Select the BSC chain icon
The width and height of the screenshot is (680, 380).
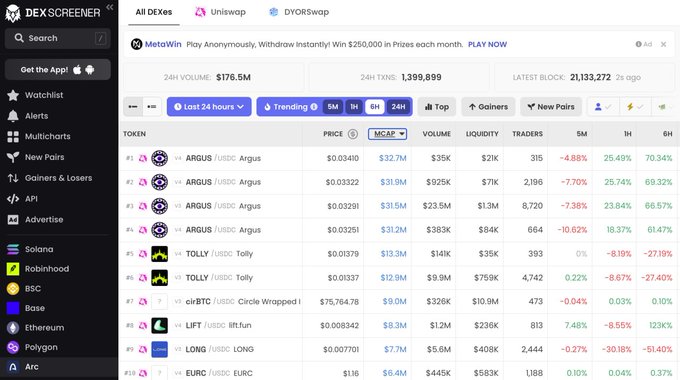pos(13,288)
